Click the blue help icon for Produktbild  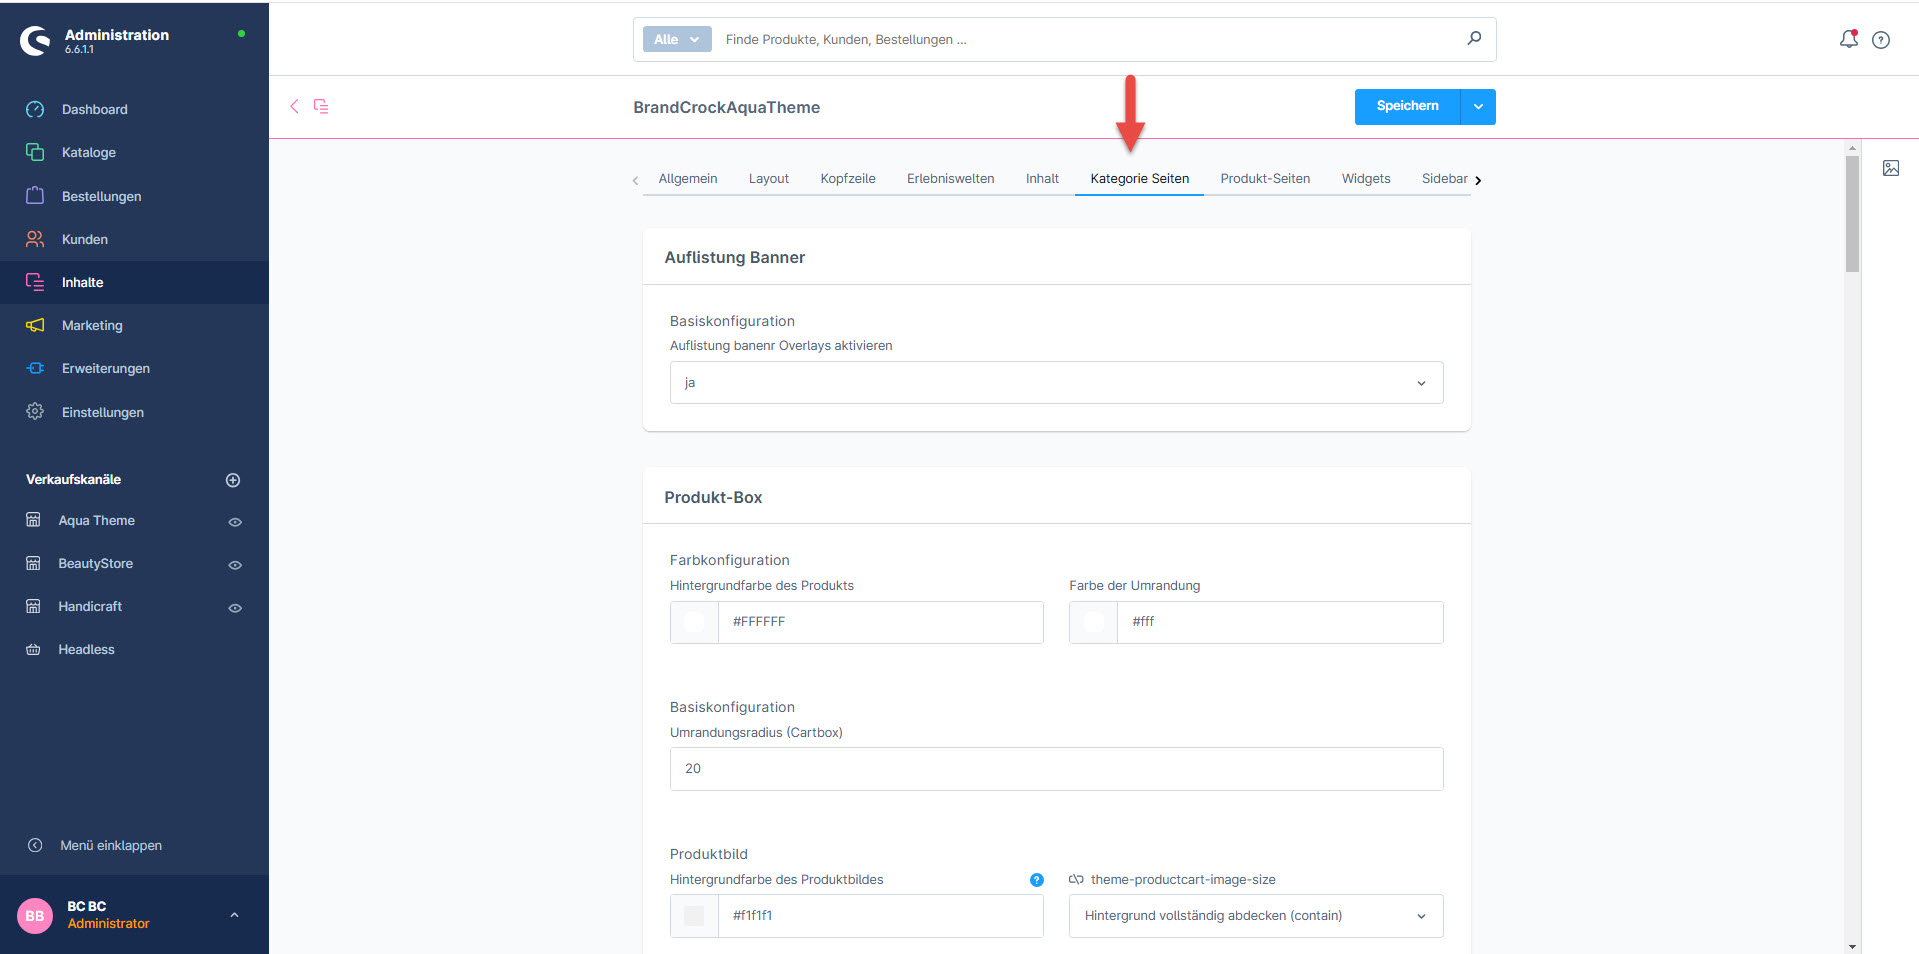[1036, 880]
